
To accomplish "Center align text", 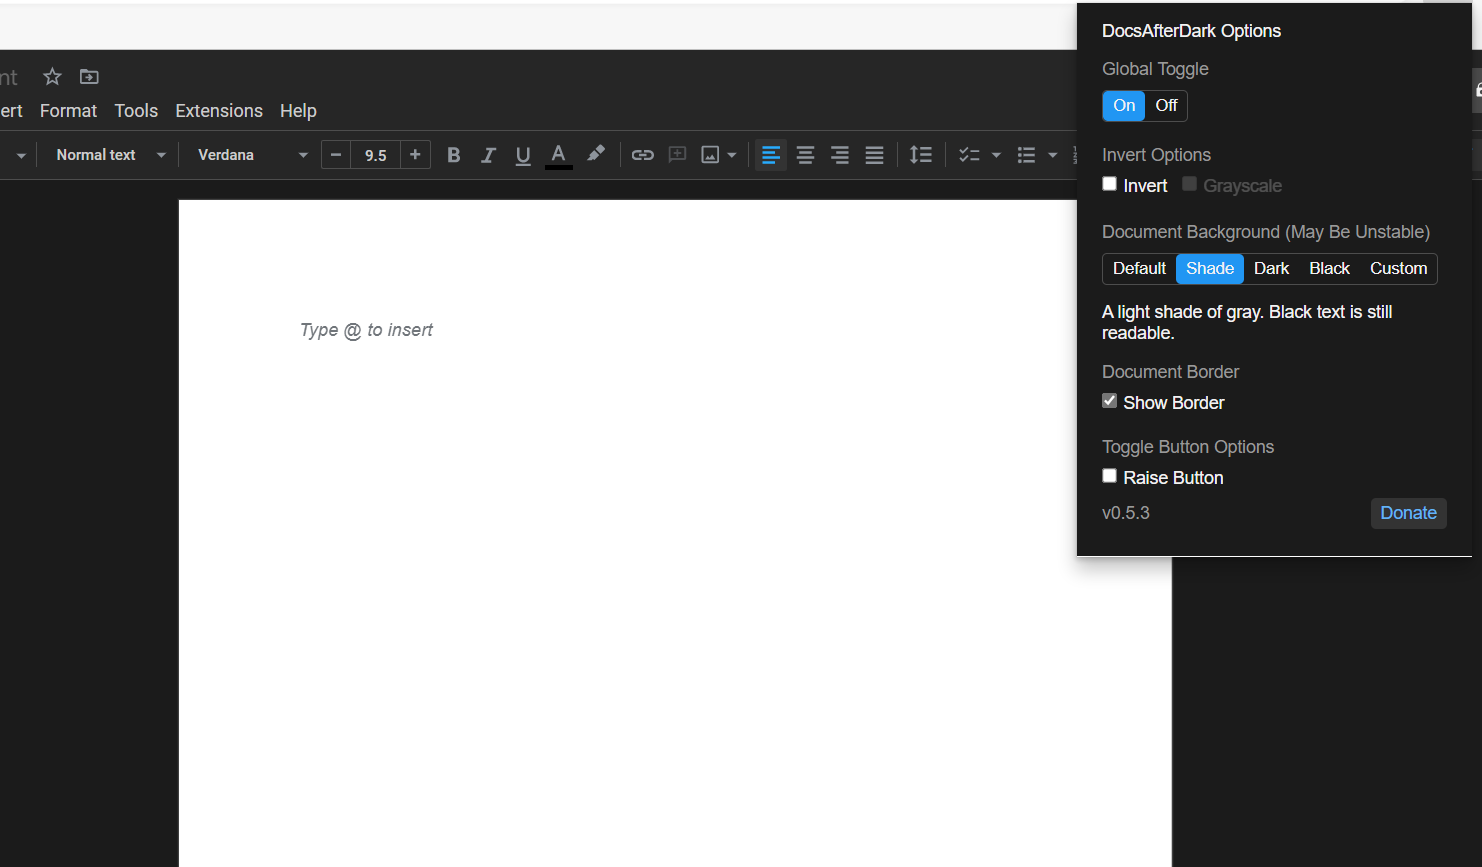I will tap(805, 155).
